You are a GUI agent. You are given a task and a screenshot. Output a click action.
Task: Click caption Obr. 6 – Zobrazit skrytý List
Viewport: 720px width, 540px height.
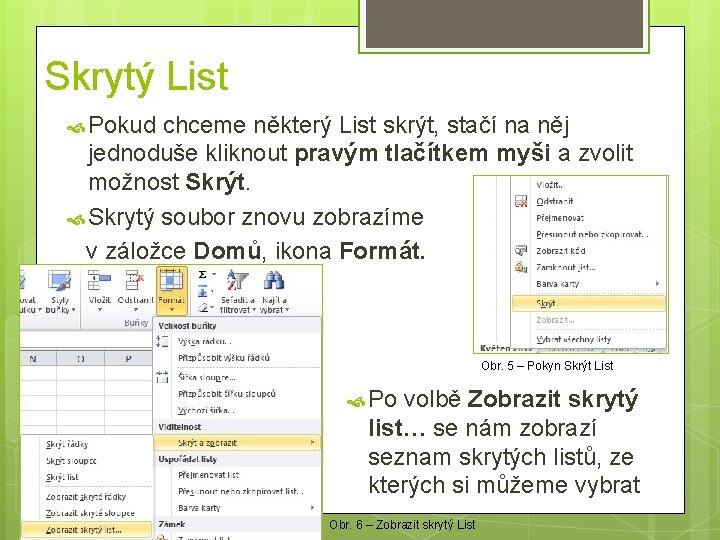(x=402, y=524)
